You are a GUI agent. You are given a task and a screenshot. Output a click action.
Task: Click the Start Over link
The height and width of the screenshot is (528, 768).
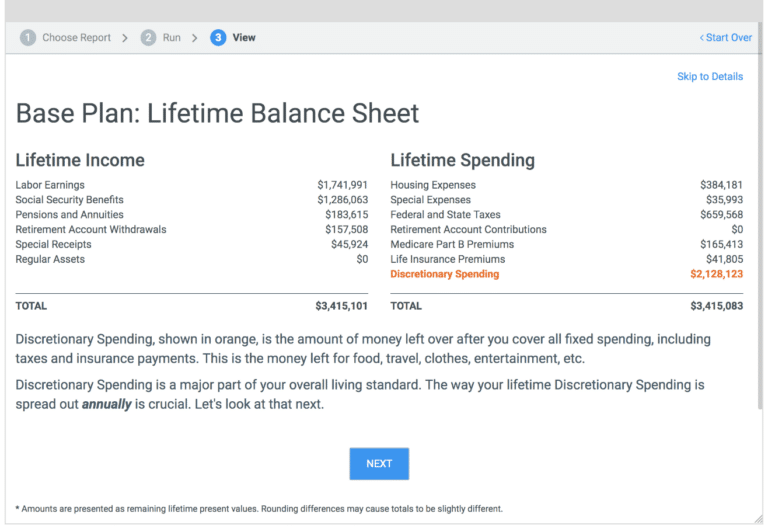point(726,38)
